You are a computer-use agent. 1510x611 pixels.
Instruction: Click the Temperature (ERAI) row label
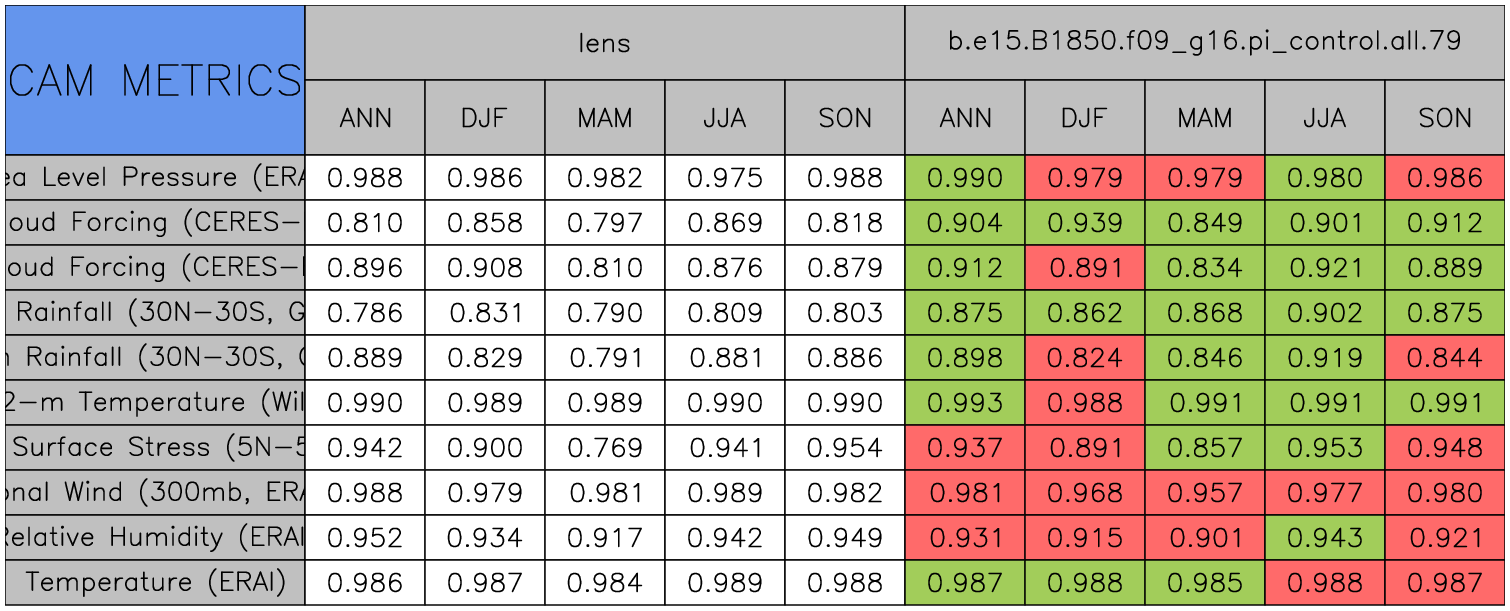[155, 582]
